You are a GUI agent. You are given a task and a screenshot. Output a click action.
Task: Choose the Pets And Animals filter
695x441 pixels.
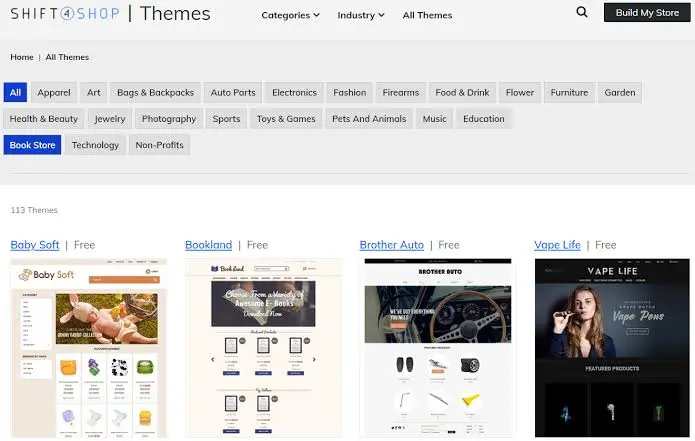point(369,119)
